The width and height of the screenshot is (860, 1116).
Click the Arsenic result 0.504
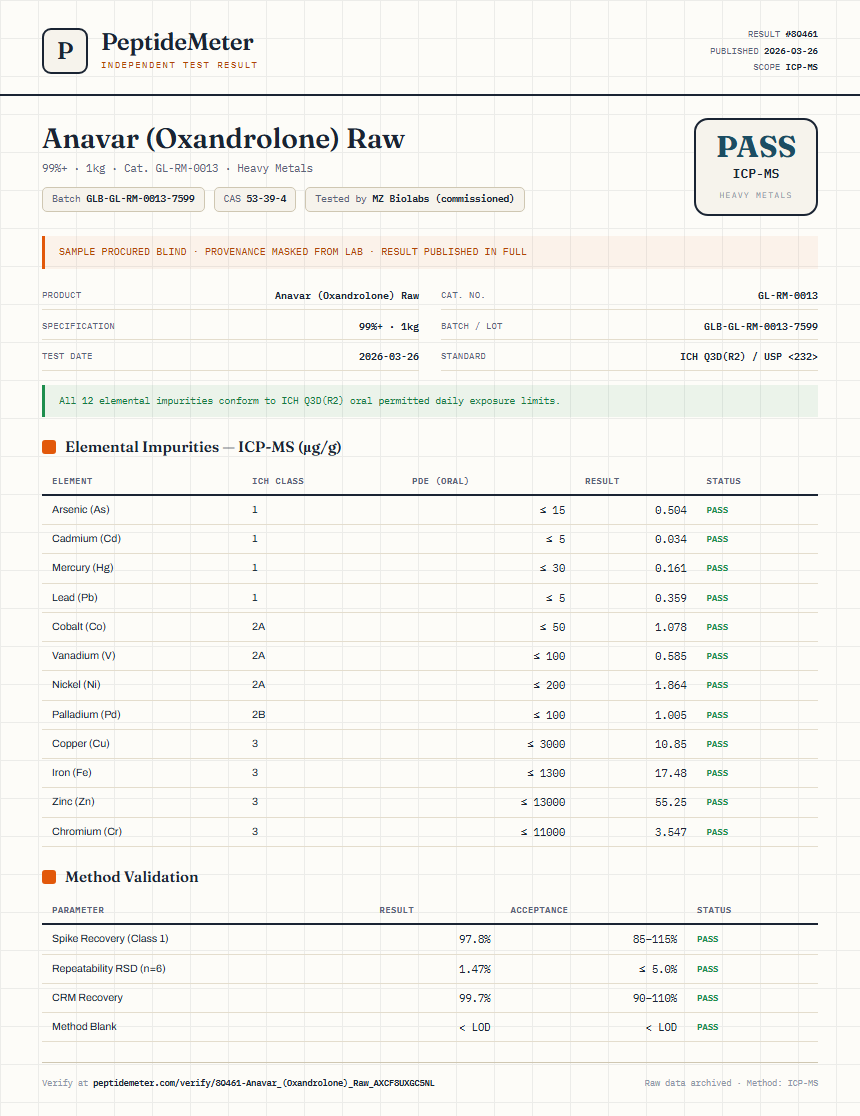click(671, 510)
